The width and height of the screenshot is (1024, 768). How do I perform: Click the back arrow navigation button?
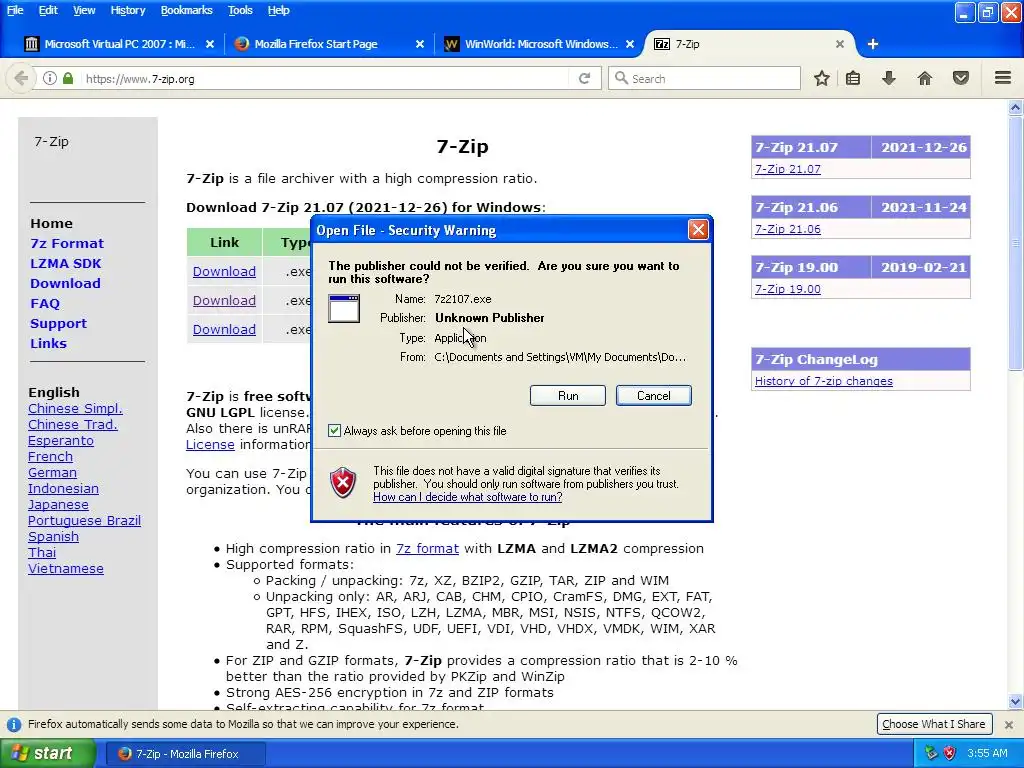(21, 78)
